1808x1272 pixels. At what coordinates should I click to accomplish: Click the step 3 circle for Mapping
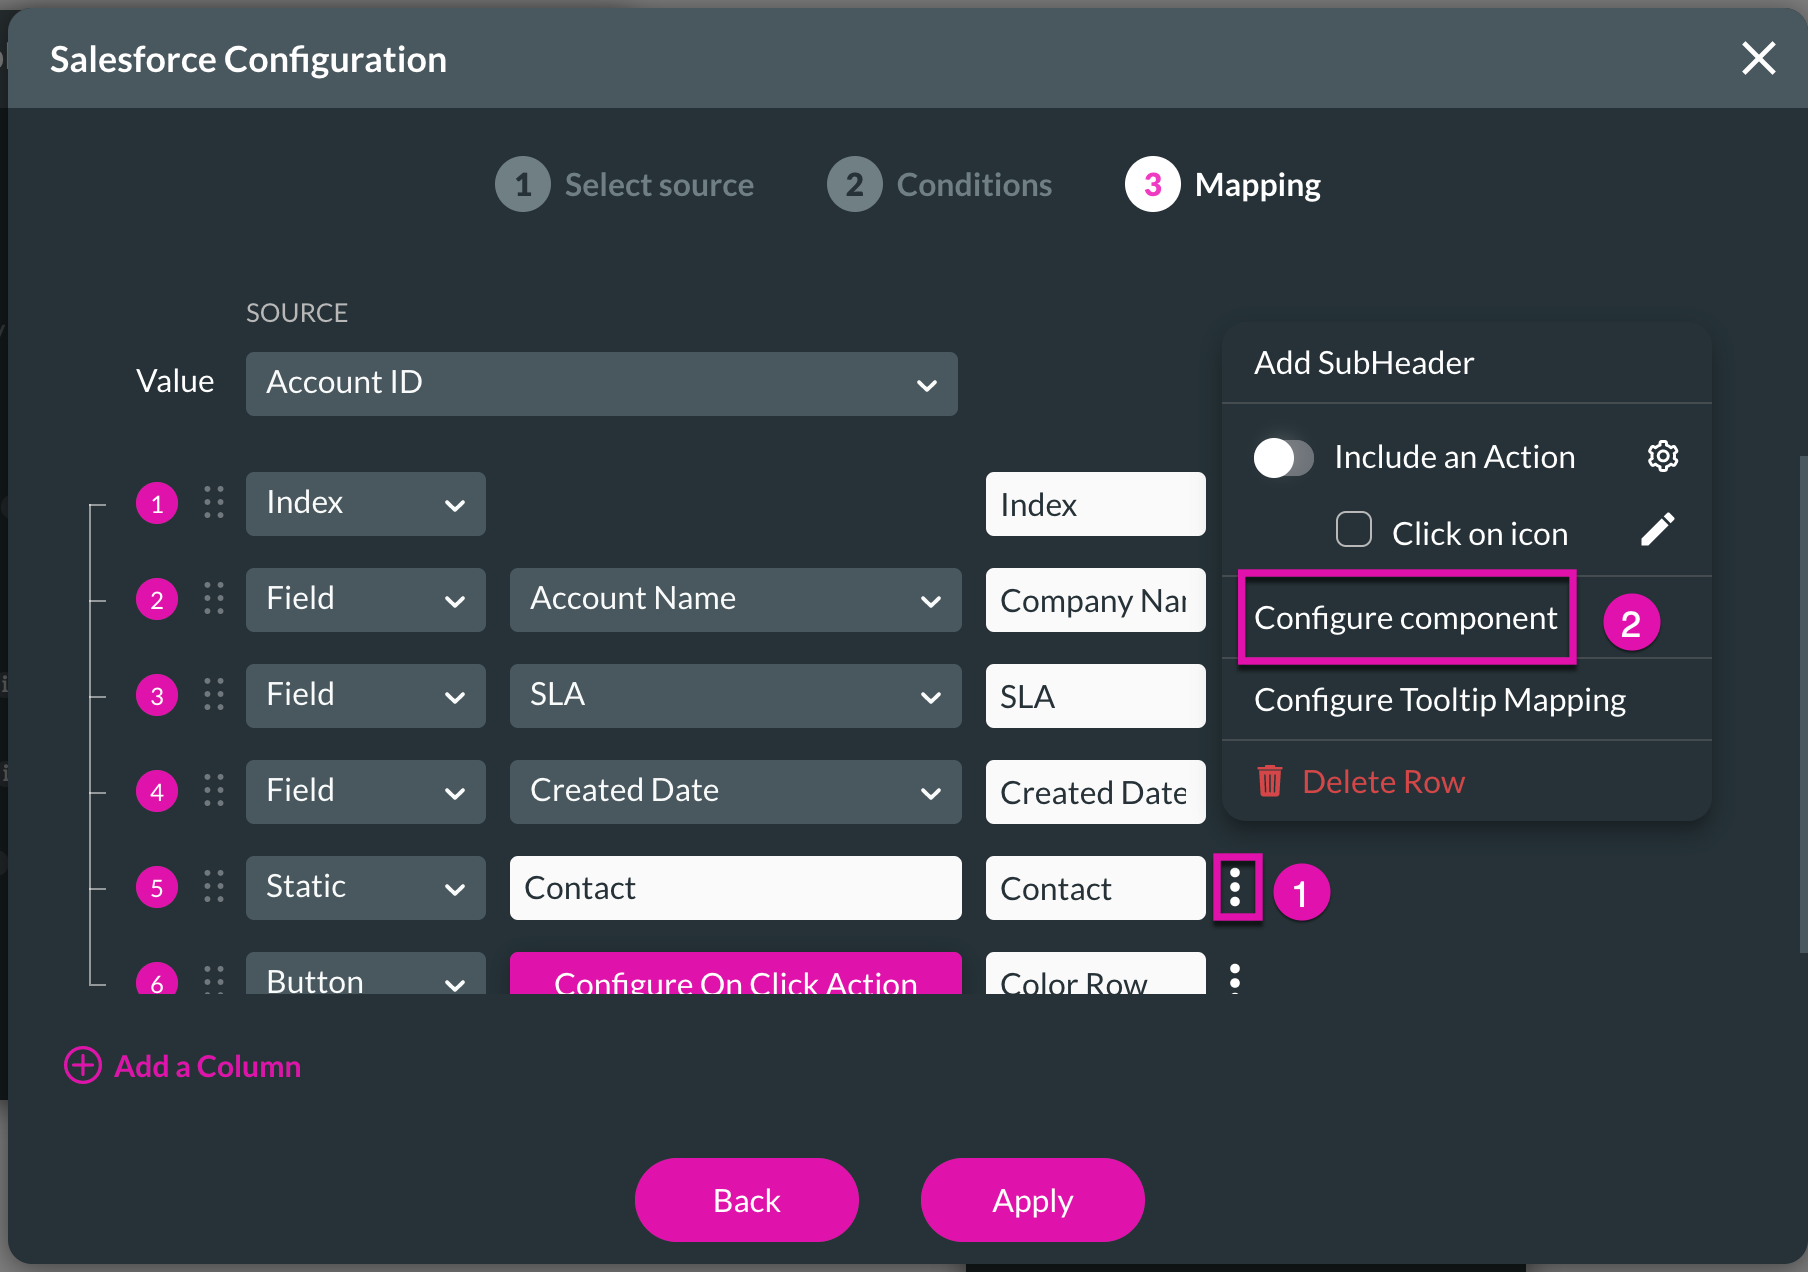click(1152, 184)
